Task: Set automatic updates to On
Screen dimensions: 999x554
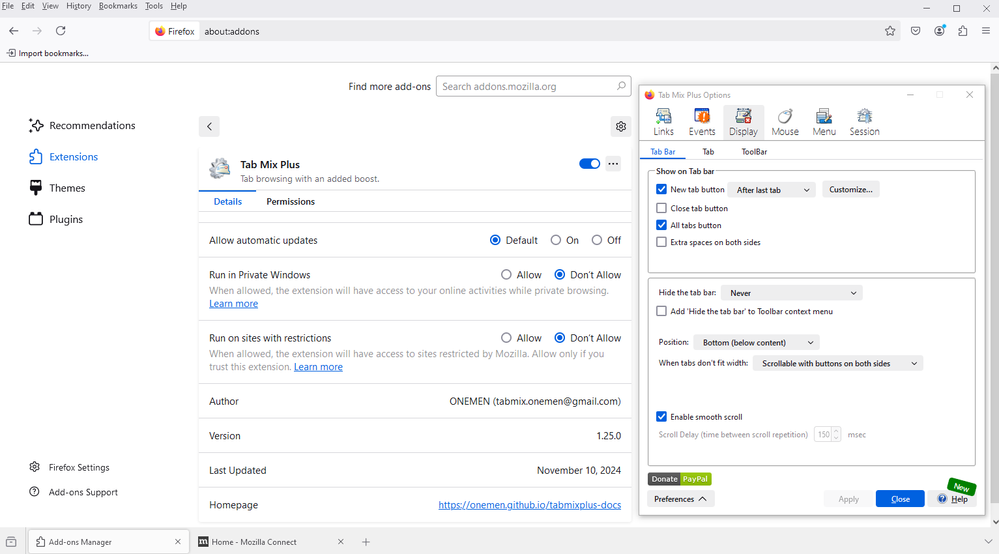Action: tap(556, 240)
